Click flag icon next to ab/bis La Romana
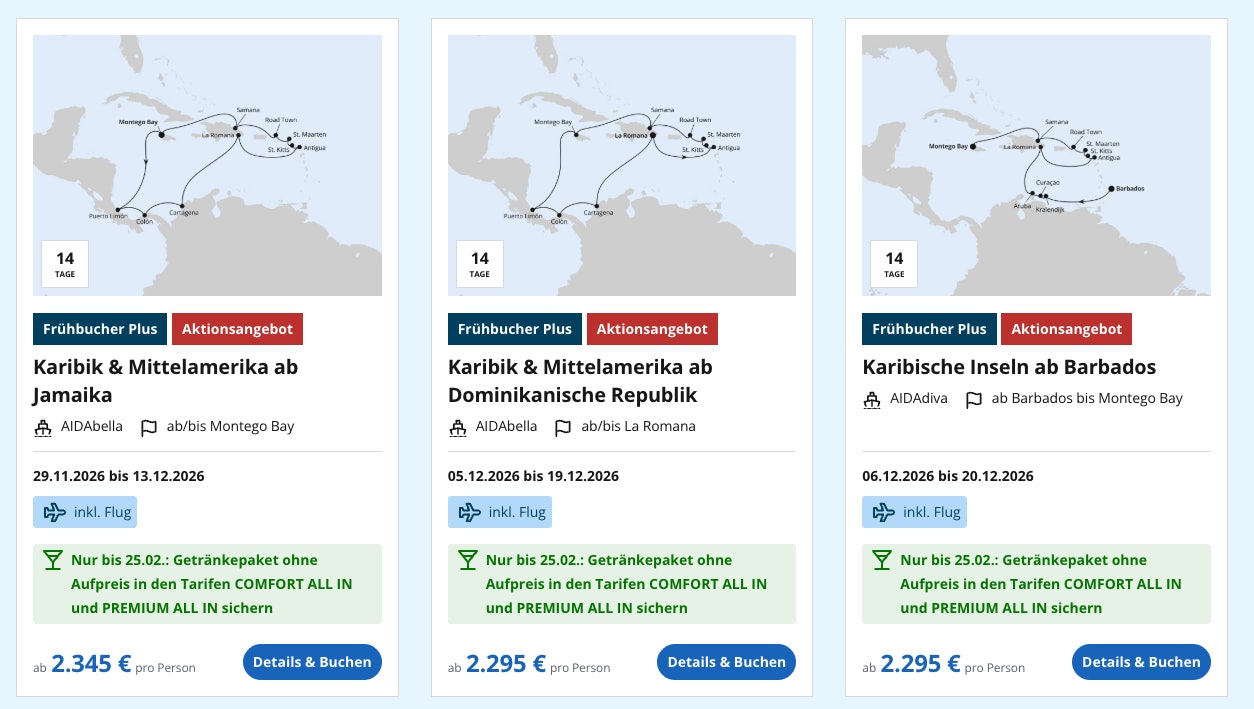The height and width of the screenshot is (709, 1254). coord(563,428)
